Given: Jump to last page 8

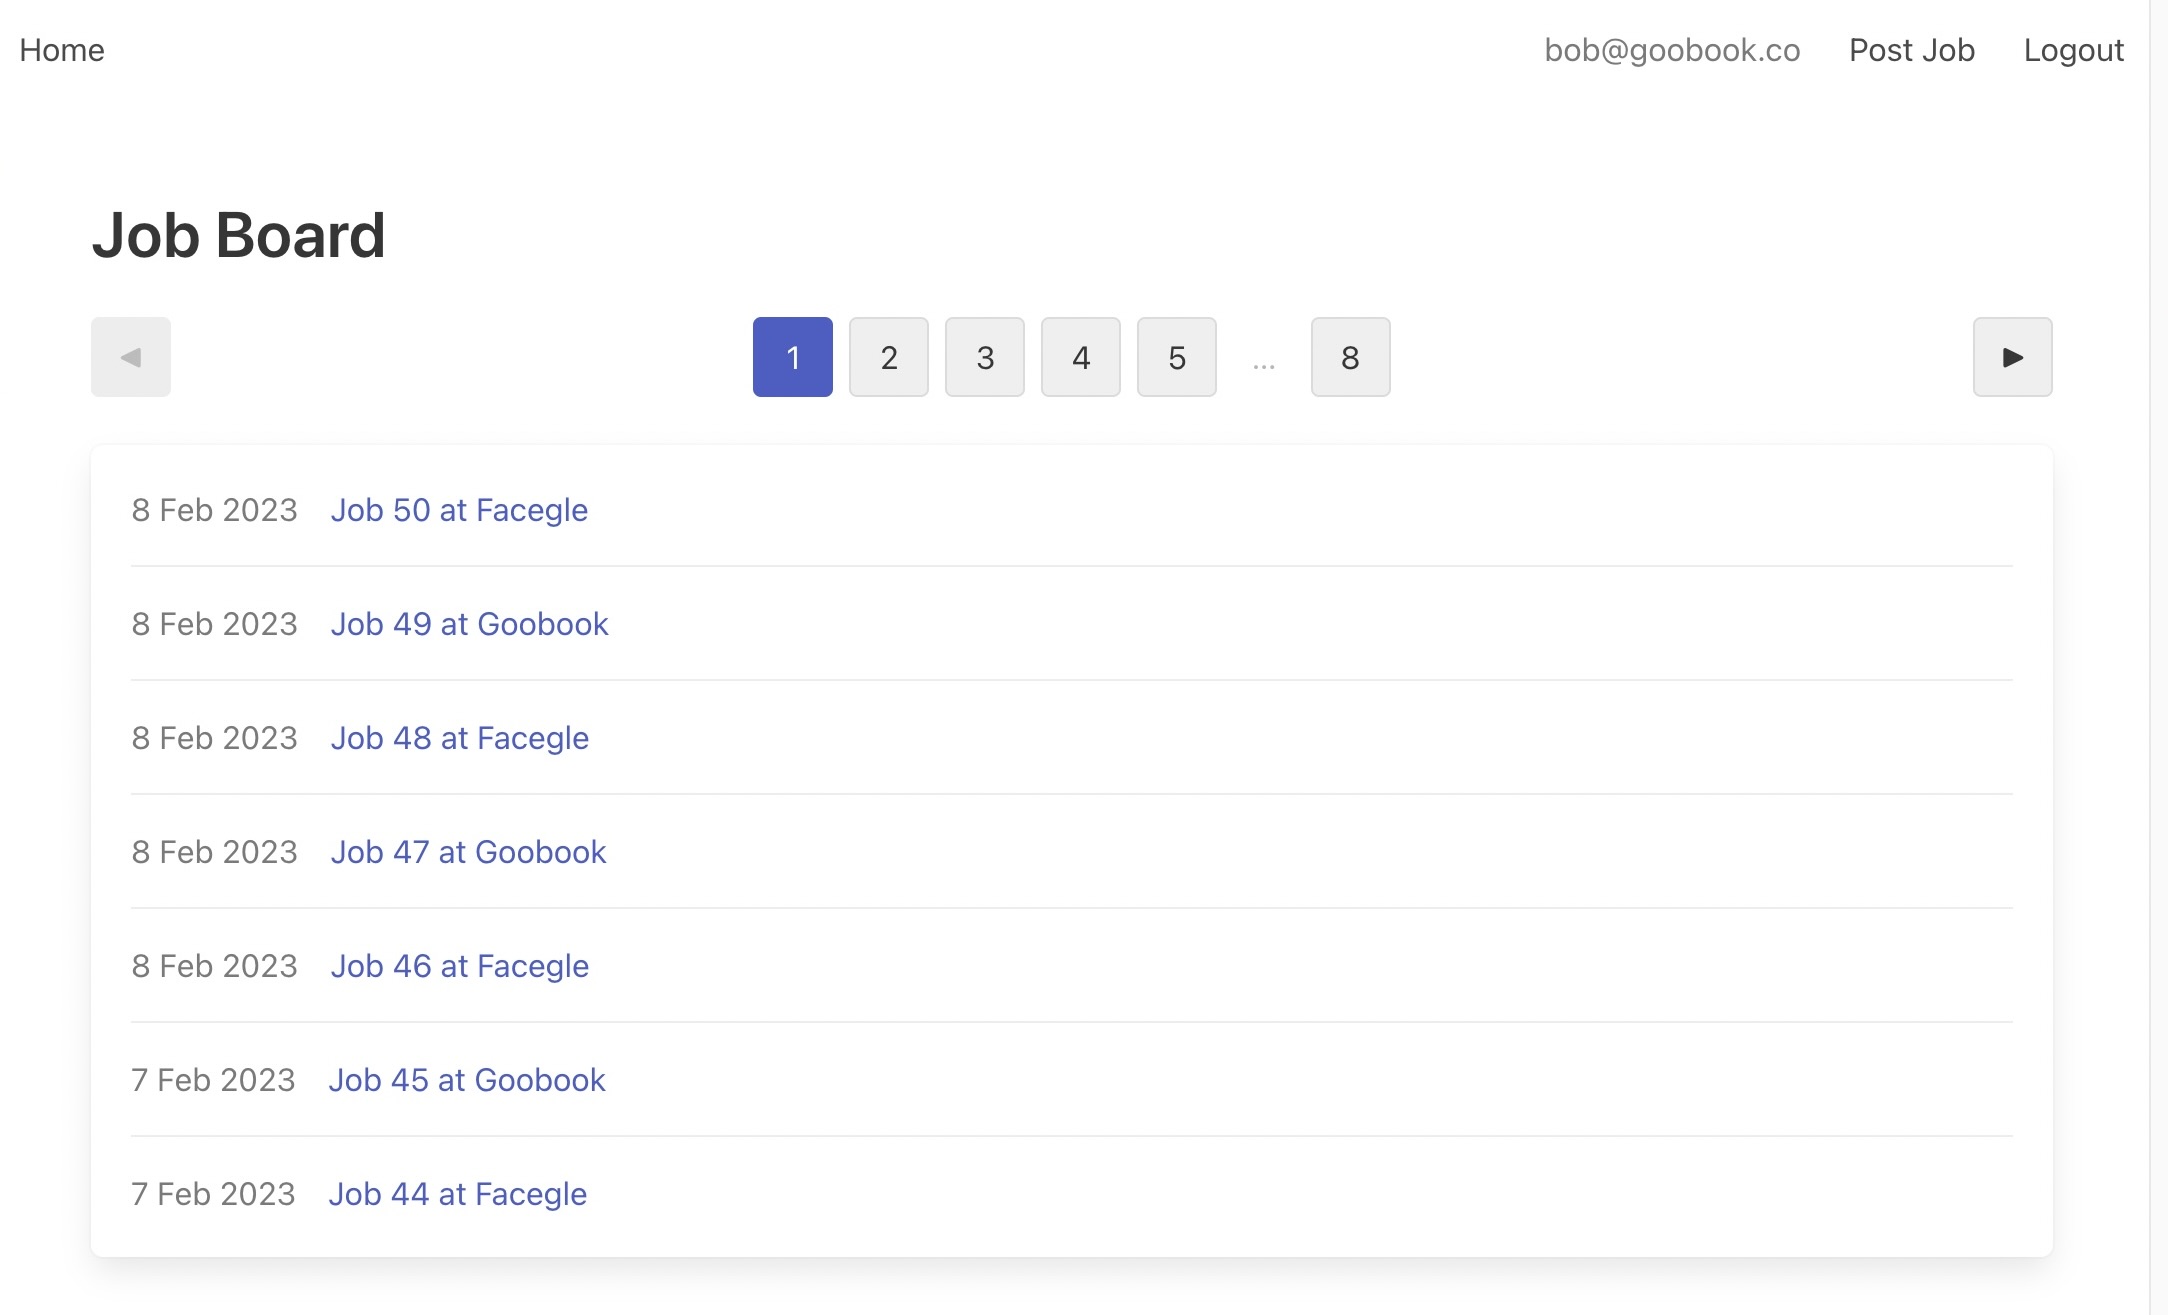Looking at the screenshot, I should tap(1350, 357).
